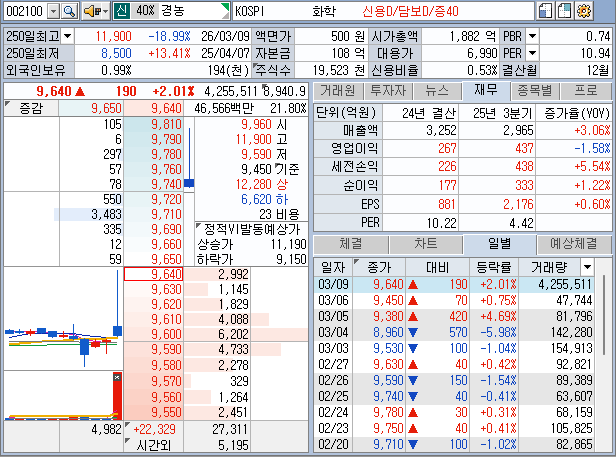This screenshot has height=457, width=616.
Task: Select the 03/04 daily row
Action: click(x=454, y=332)
